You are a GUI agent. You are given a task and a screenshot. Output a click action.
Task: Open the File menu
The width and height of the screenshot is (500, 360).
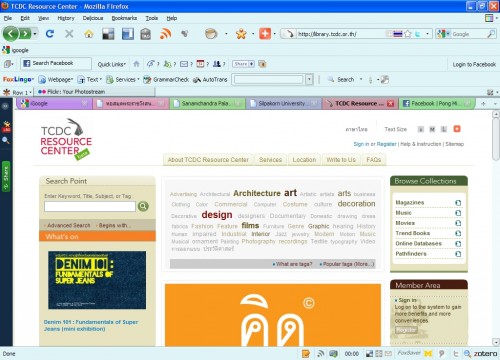[8, 18]
